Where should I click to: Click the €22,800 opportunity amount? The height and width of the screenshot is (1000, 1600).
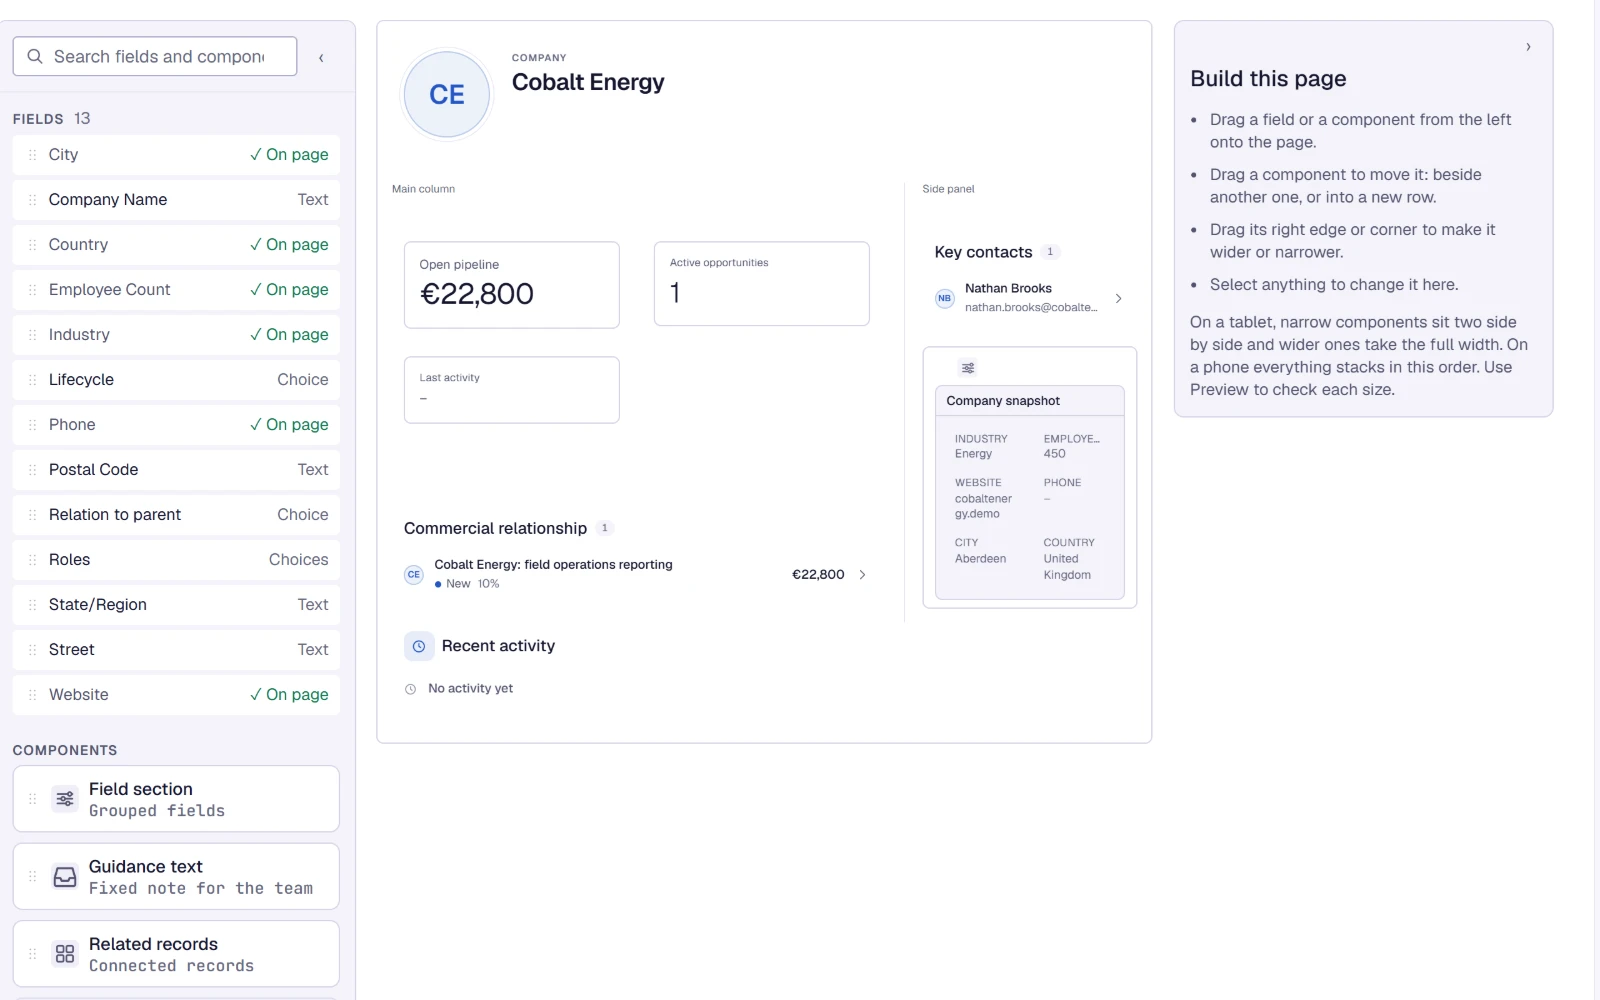coord(818,575)
